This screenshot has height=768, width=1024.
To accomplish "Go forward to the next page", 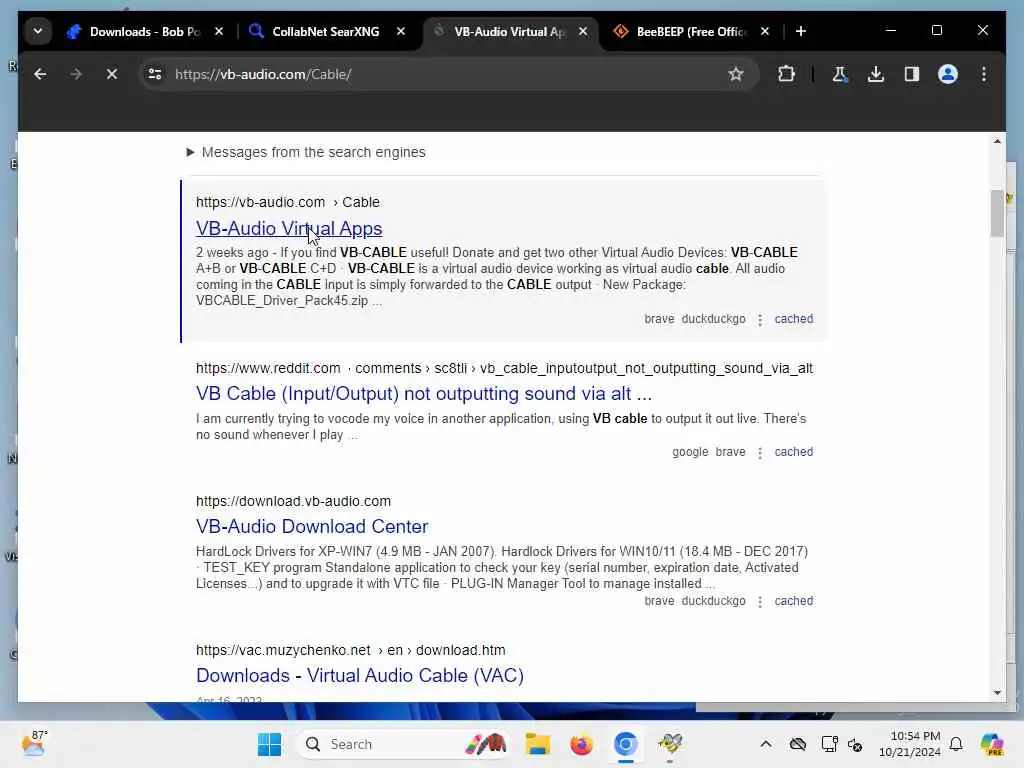I will [76, 74].
